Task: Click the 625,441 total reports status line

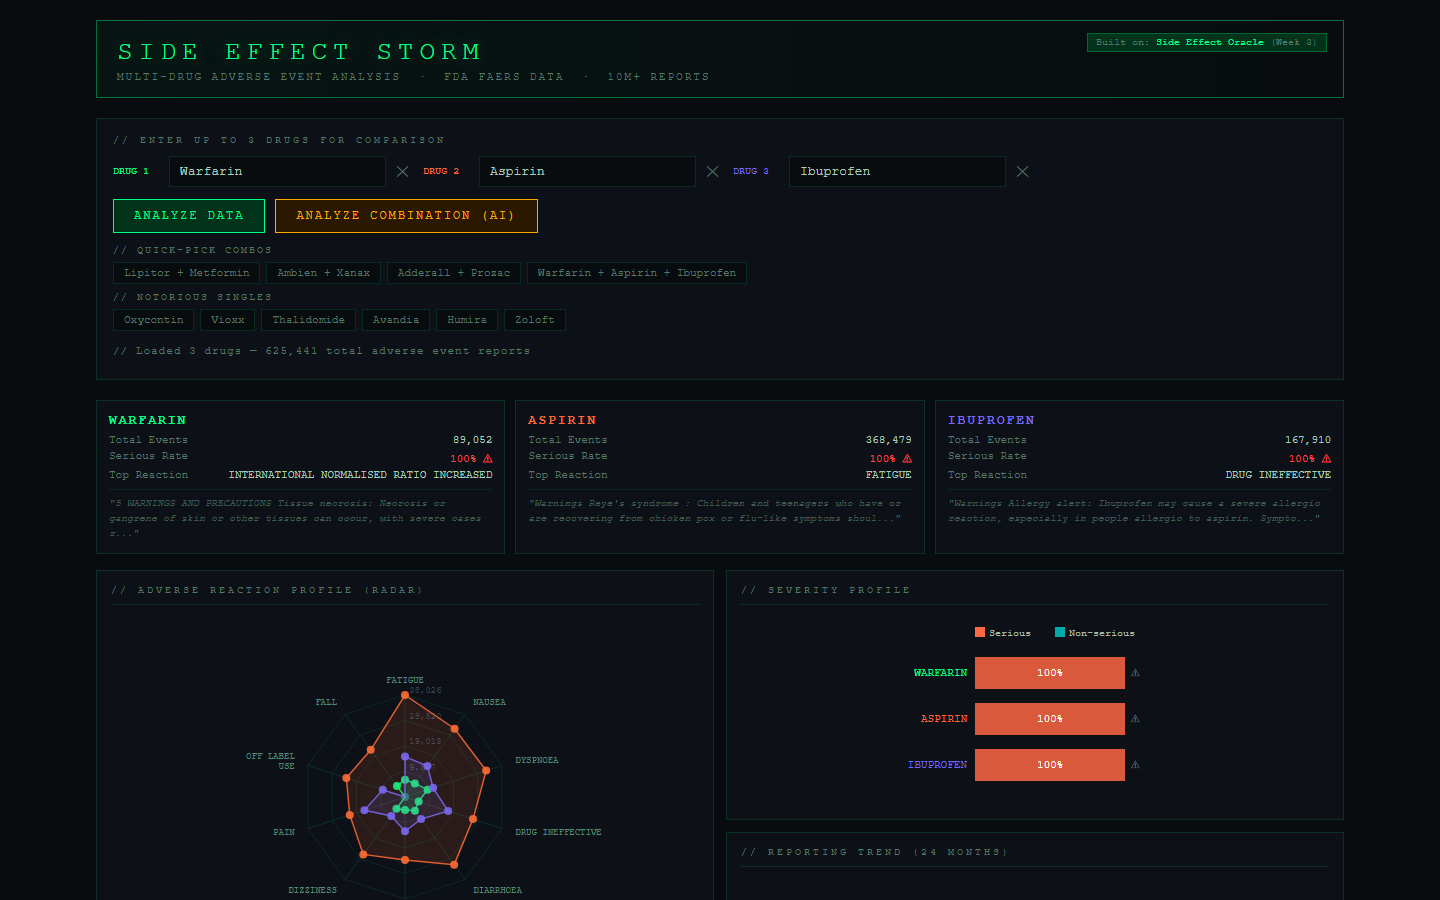Action: click(322, 351)
